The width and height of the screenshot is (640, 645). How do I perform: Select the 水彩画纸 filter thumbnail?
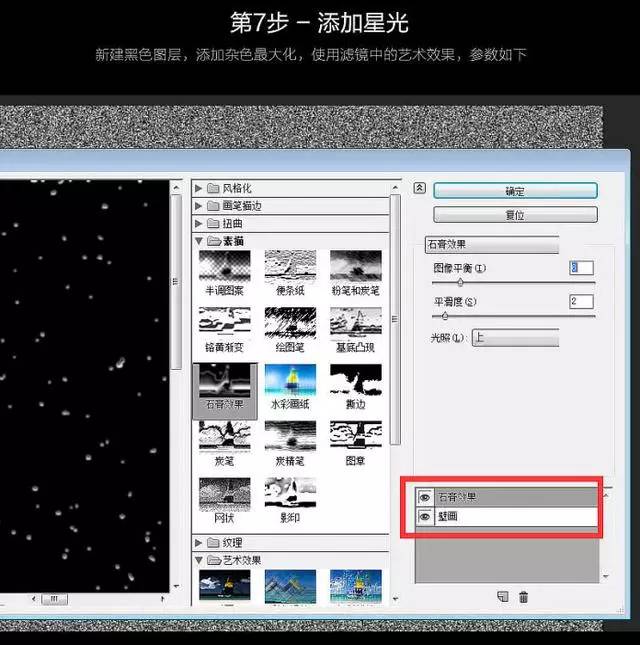tap(290, 383)
